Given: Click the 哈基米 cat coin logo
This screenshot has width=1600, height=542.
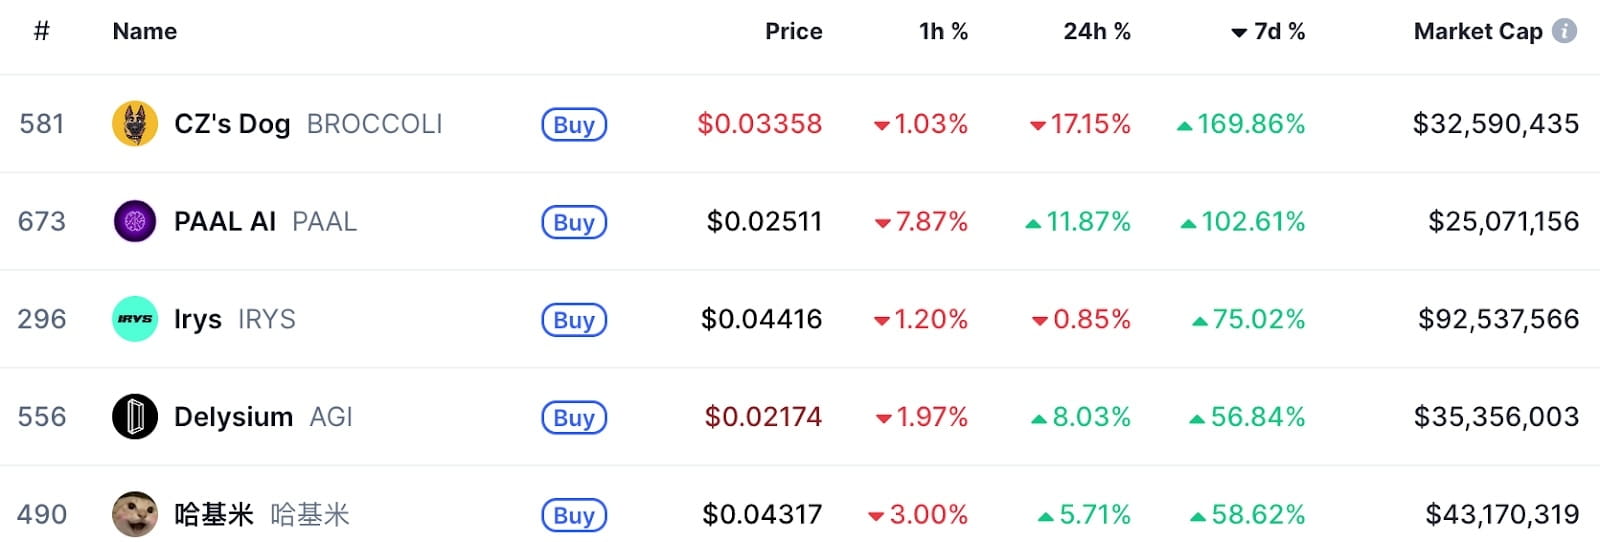Looking at the screenshot, I should [x=135, y=514].
